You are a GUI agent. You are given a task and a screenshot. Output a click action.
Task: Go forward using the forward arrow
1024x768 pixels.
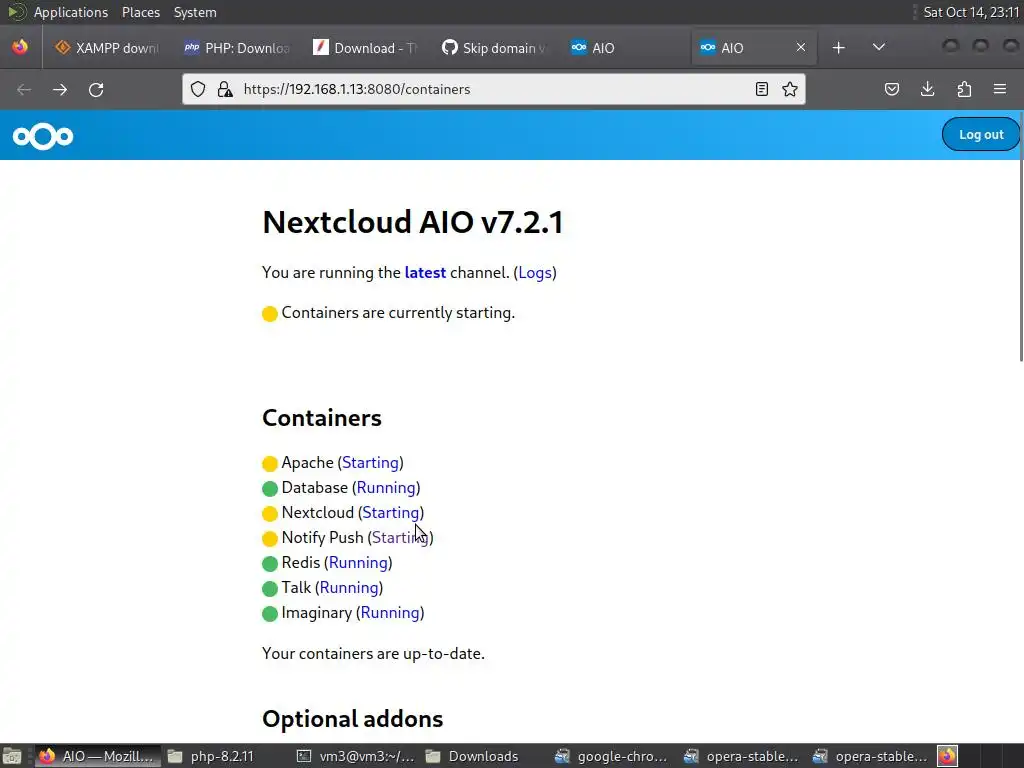pos(60,89)
